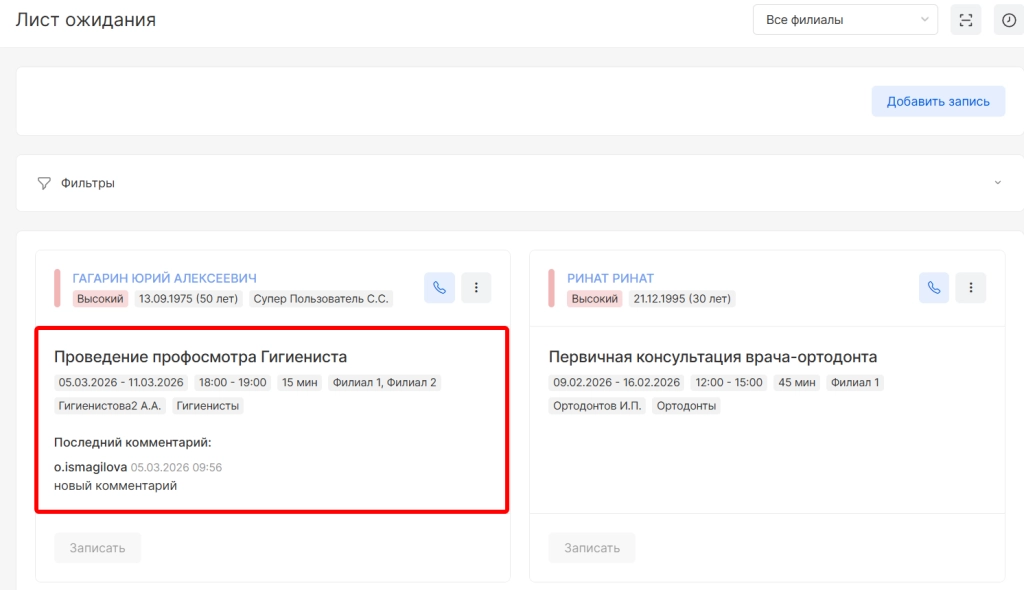Image resolution: width=1024 pixels, height=590 pixels.
Task: Open patient link РИНАТ РИНАТ
Action: [x=610, y=278]
